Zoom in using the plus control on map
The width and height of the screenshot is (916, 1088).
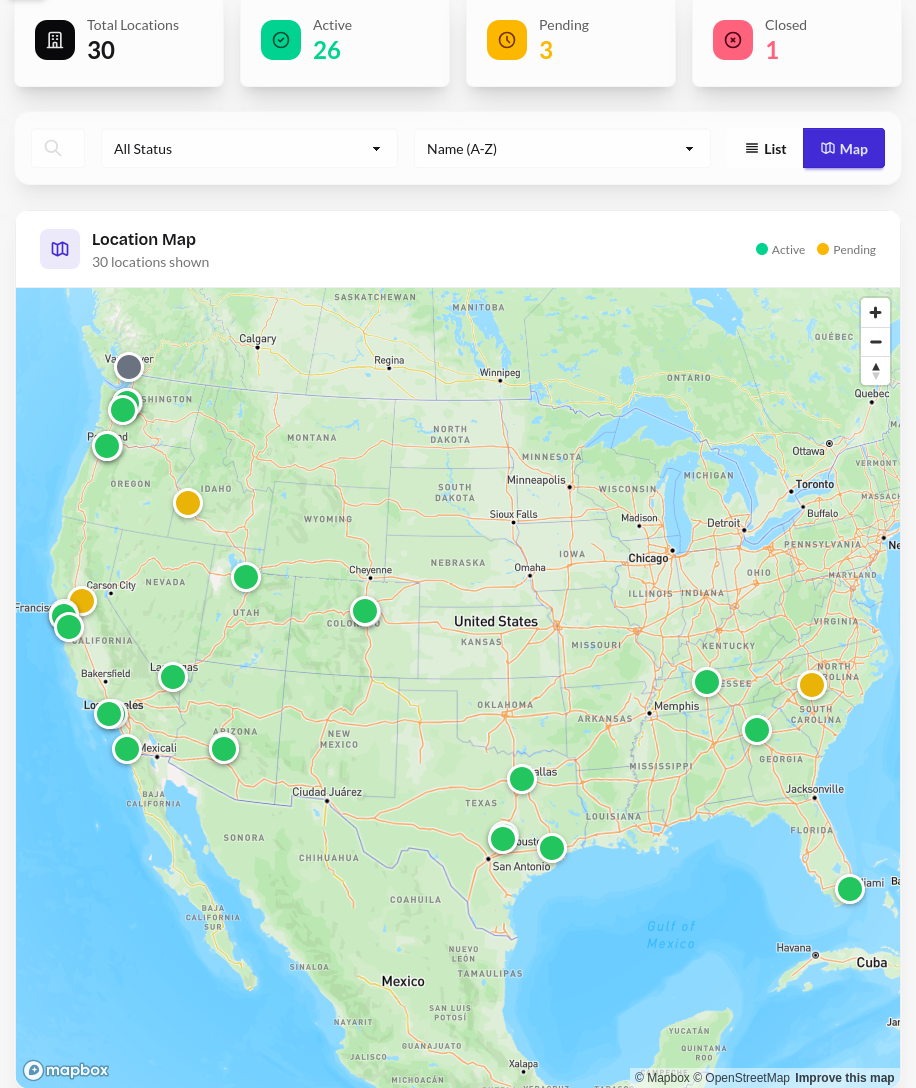click(875, 312)
